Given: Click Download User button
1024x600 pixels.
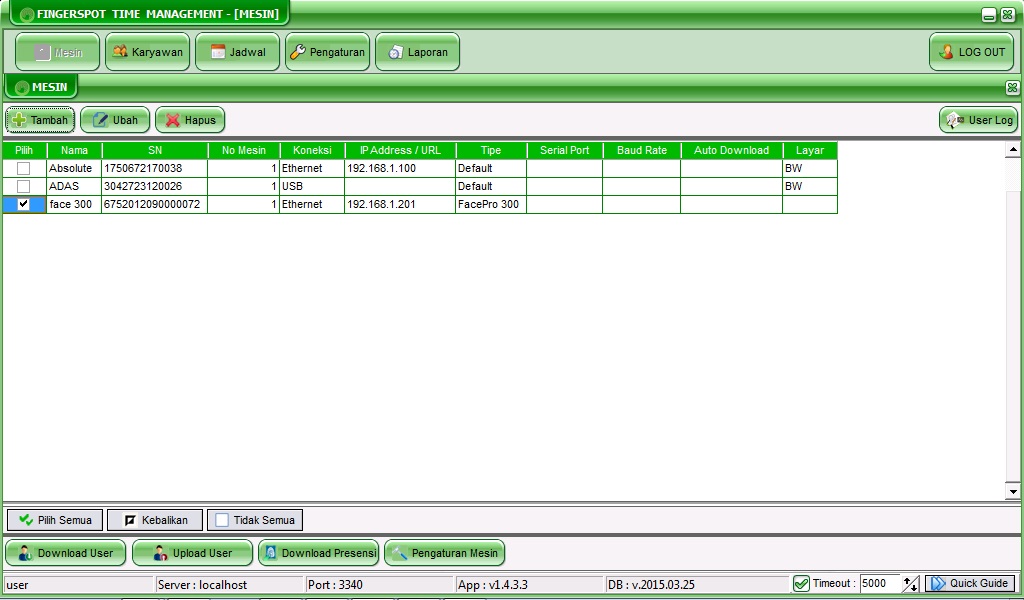Looking at the screenshot, I should [x=65, y=553].
